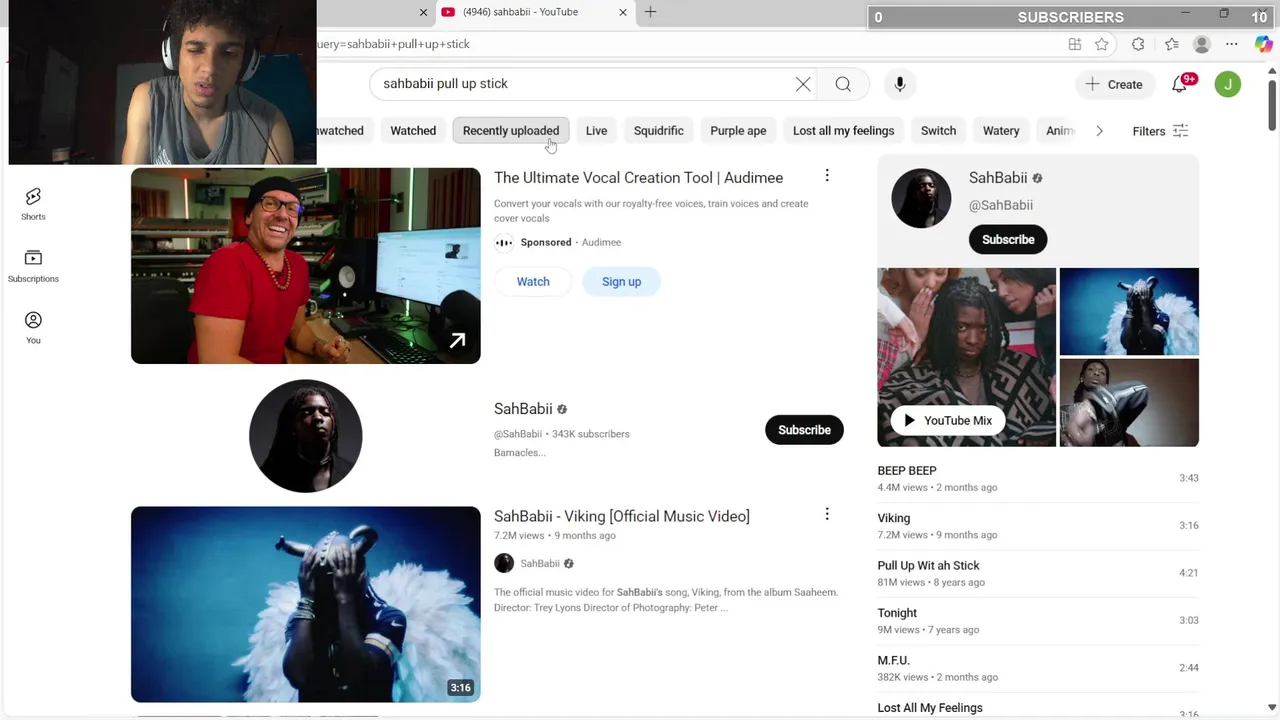Screen dimensions: 1280x720
Task: Select the Watery filter chip
Action: coord(1001,131)
